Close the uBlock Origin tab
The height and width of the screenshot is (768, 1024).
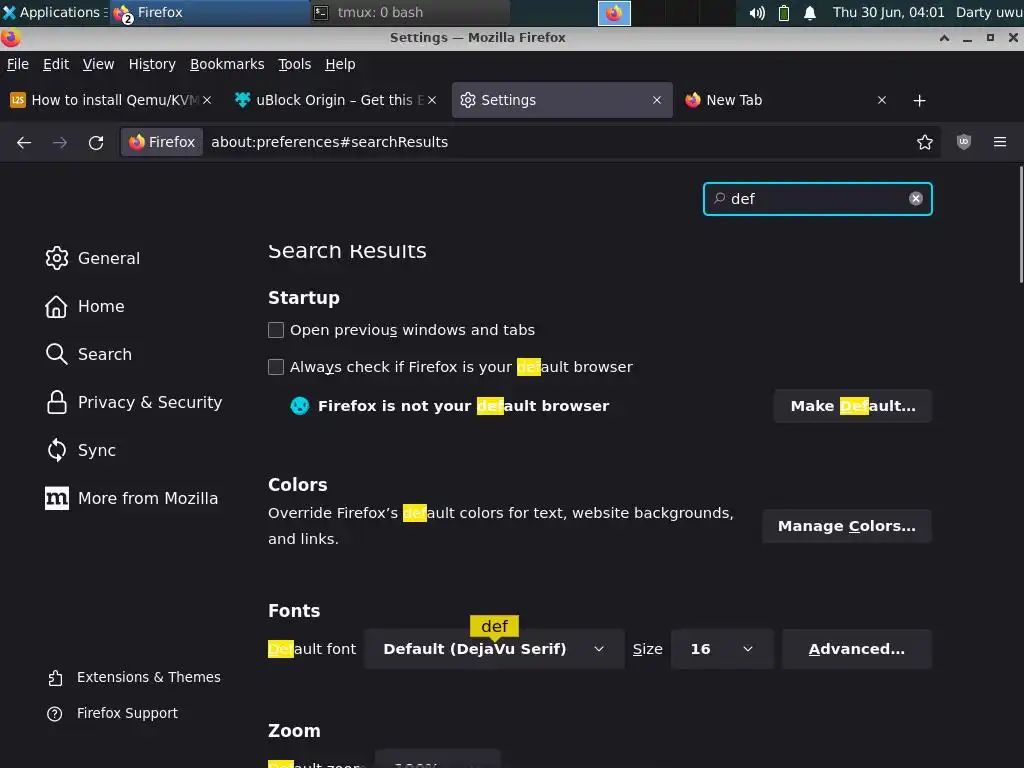(x=432, y=100)
